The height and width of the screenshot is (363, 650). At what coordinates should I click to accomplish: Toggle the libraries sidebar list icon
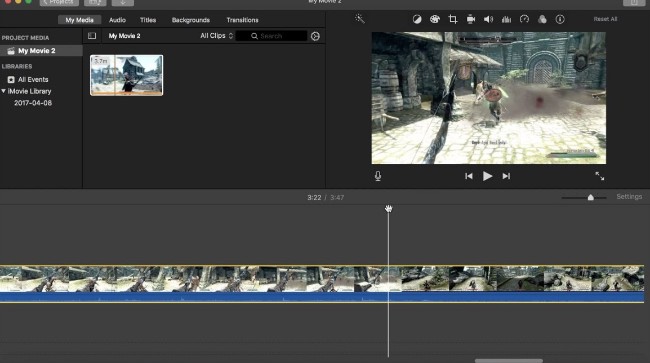(92, 36)
